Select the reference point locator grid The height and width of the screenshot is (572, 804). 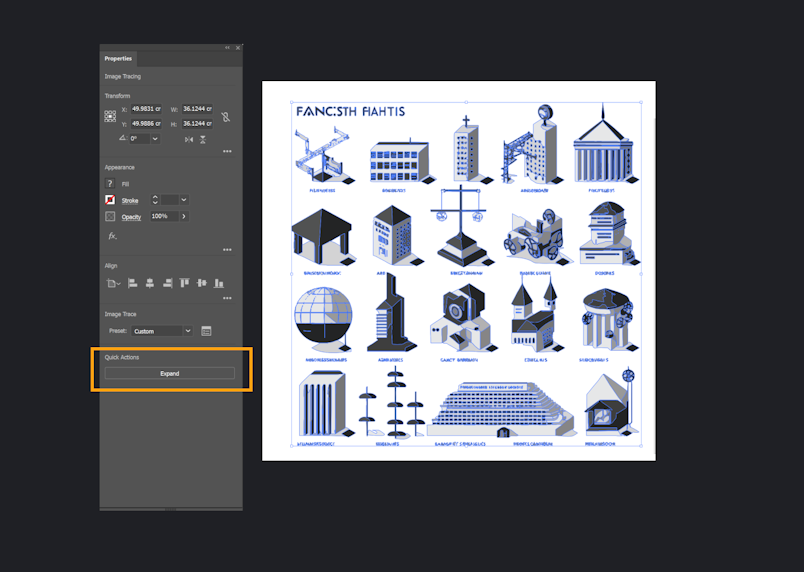click(110, 116)
